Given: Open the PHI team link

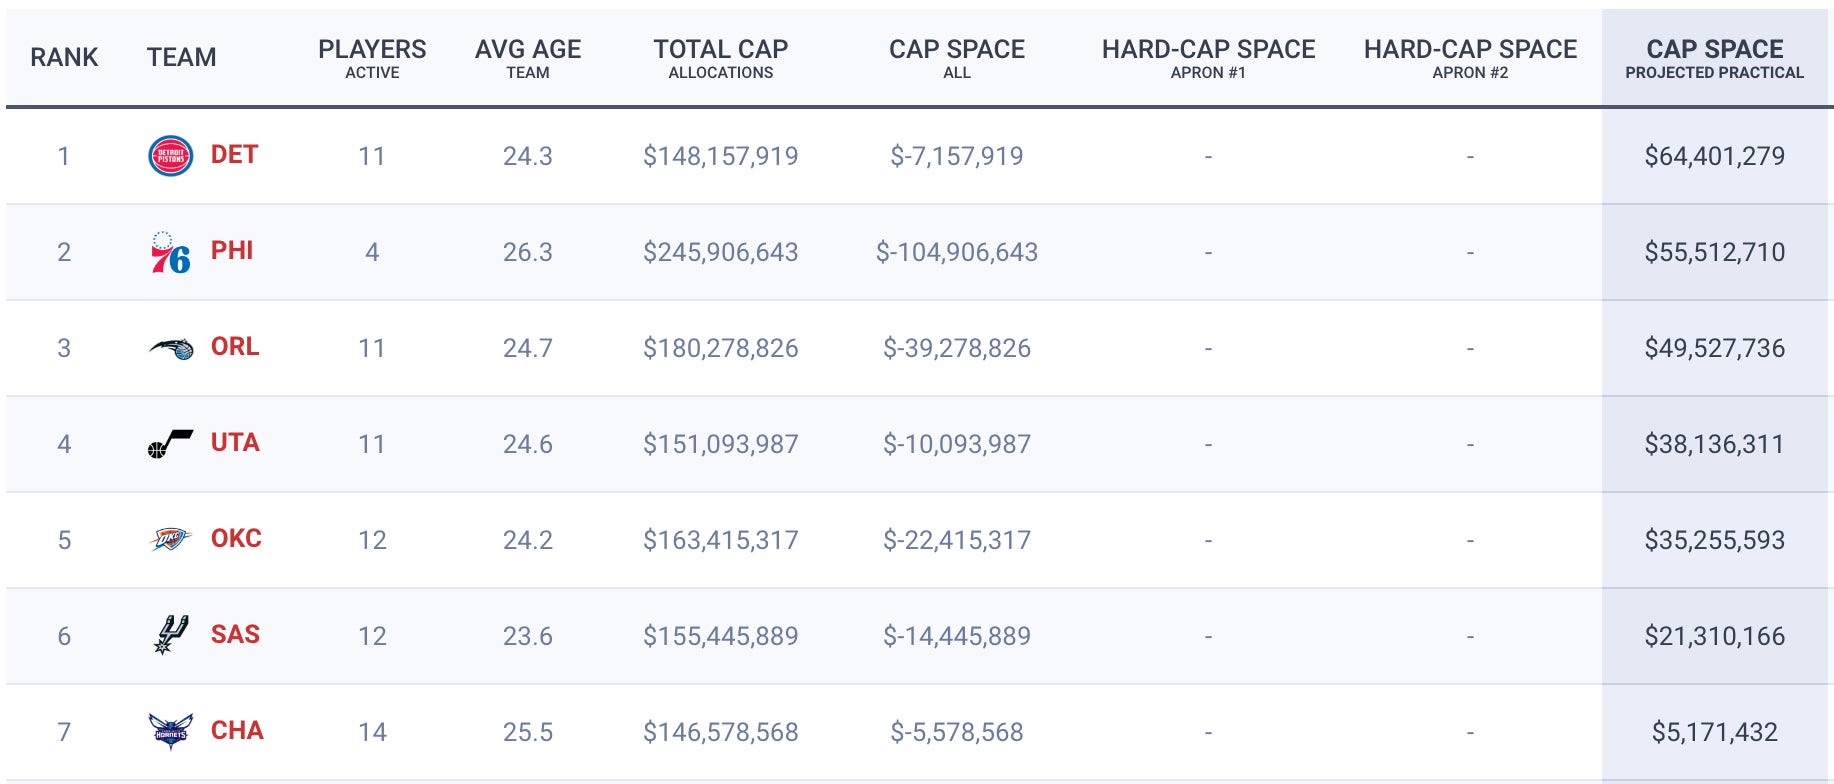Looking at the screenshot, I should coord(232,251).
